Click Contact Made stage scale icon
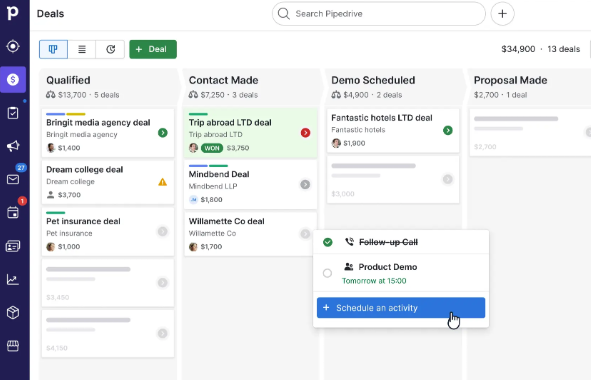 (193, 95)
